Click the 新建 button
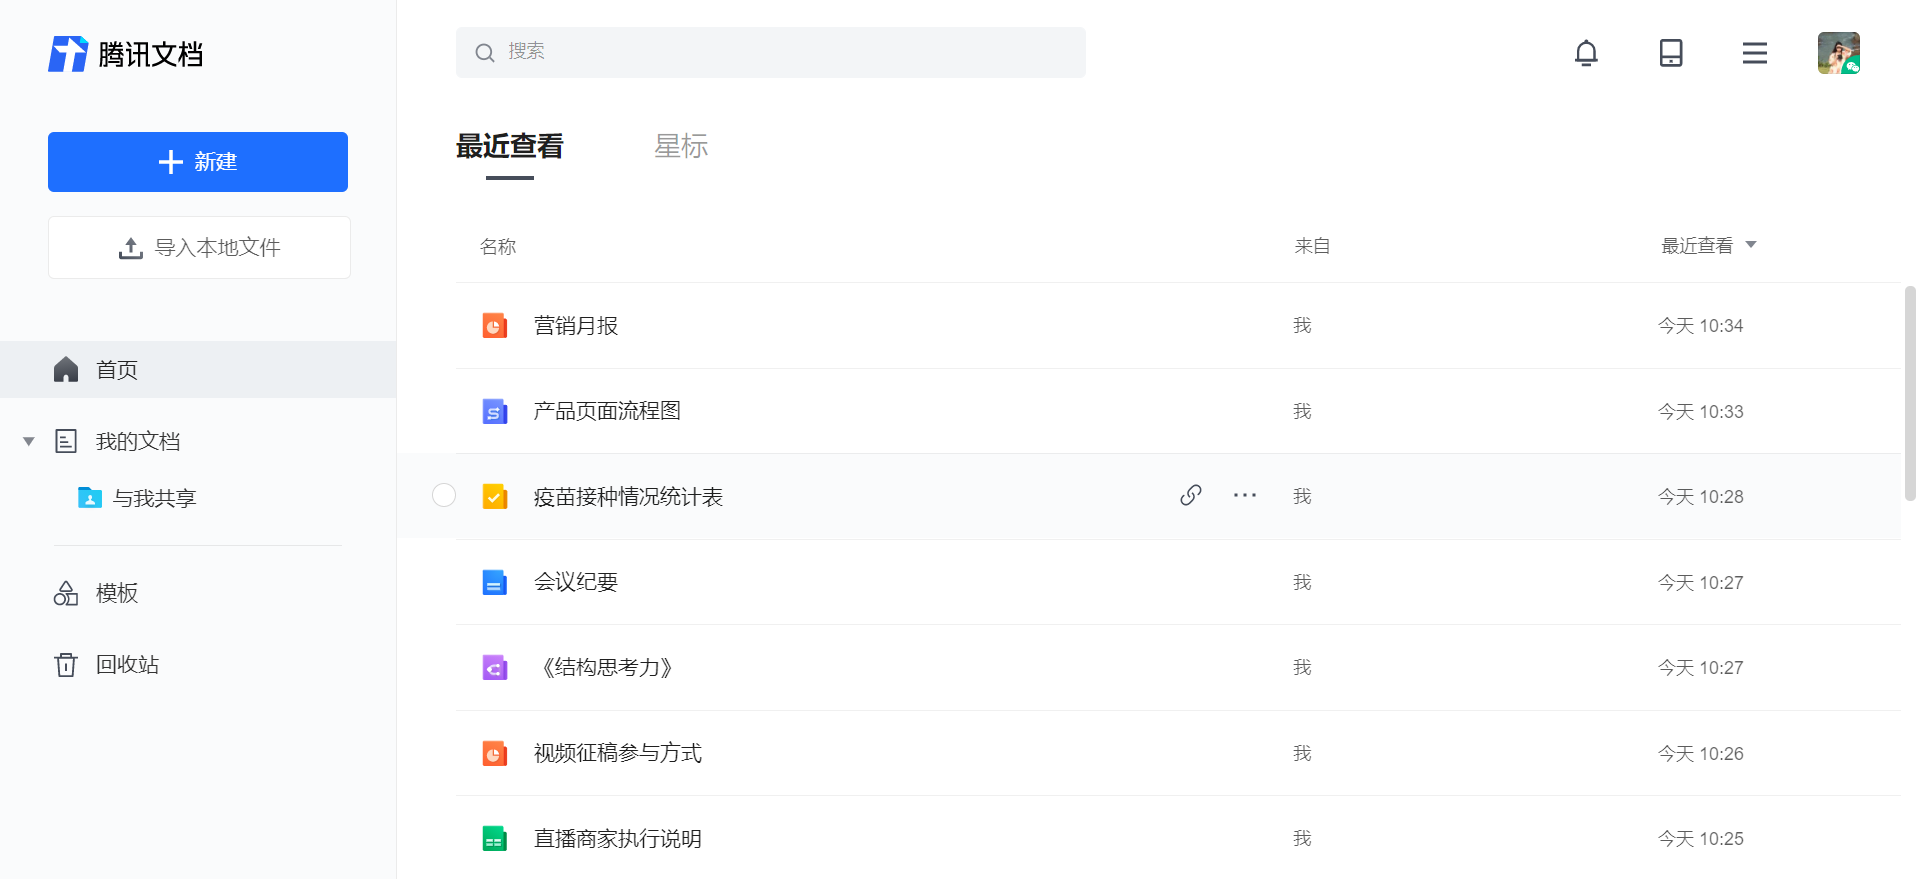Screen dimensions: 1920x879 tap(198, 162)
